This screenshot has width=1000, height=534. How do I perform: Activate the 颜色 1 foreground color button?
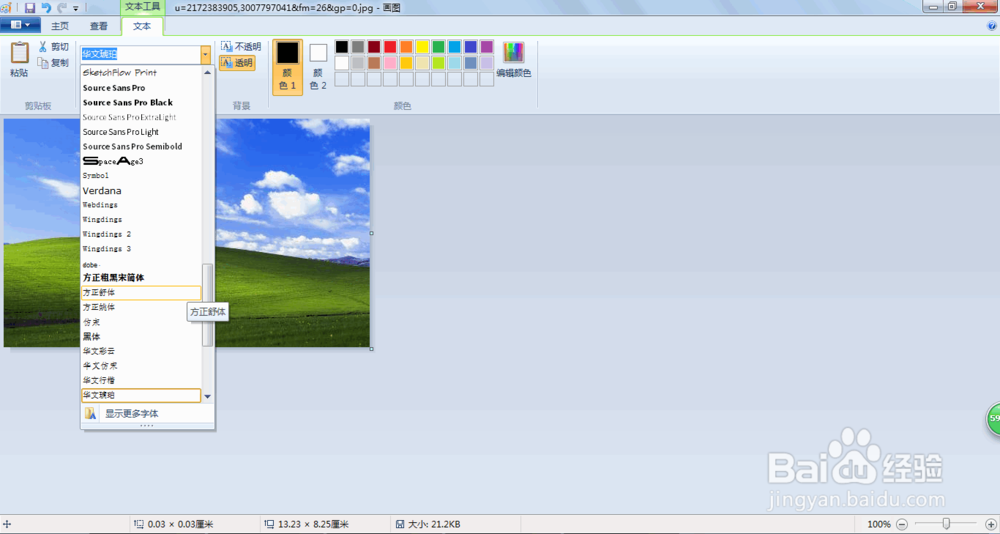(288, 67)
